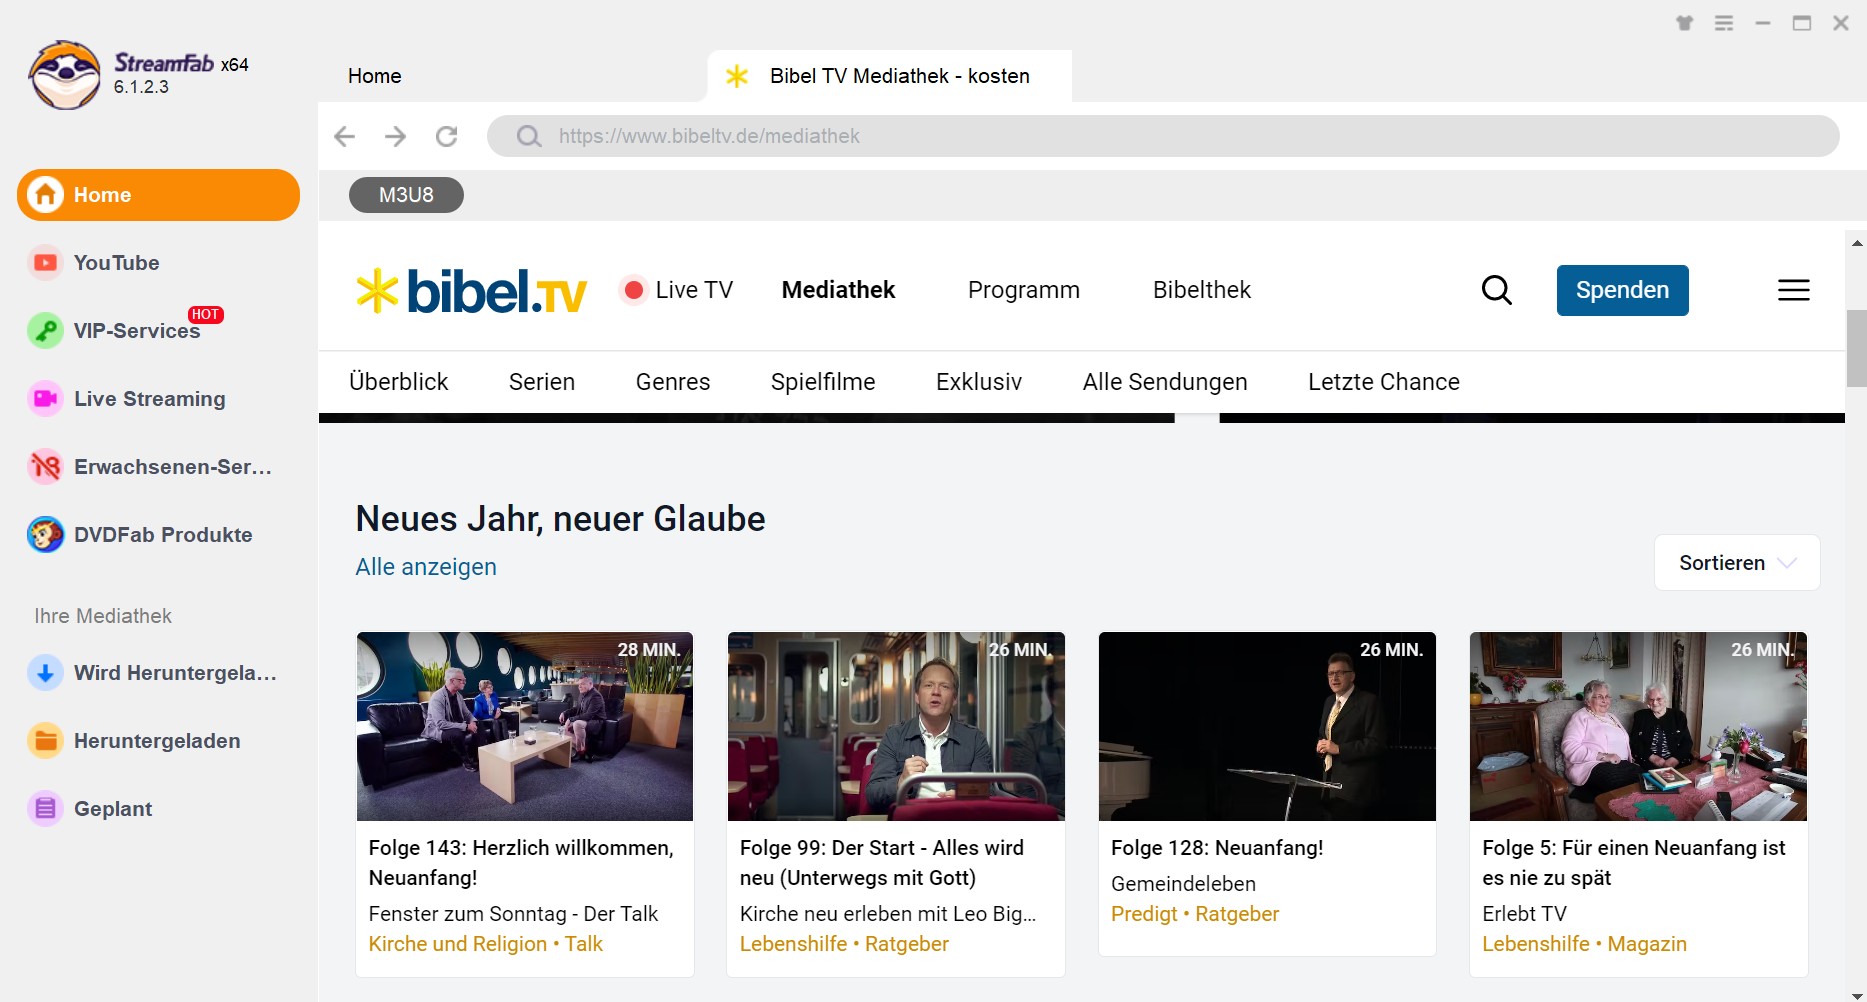The height and width of the screenshot is (1002, 1867).
Task: Open the Live Streaming section
Action: pos(126,399)
